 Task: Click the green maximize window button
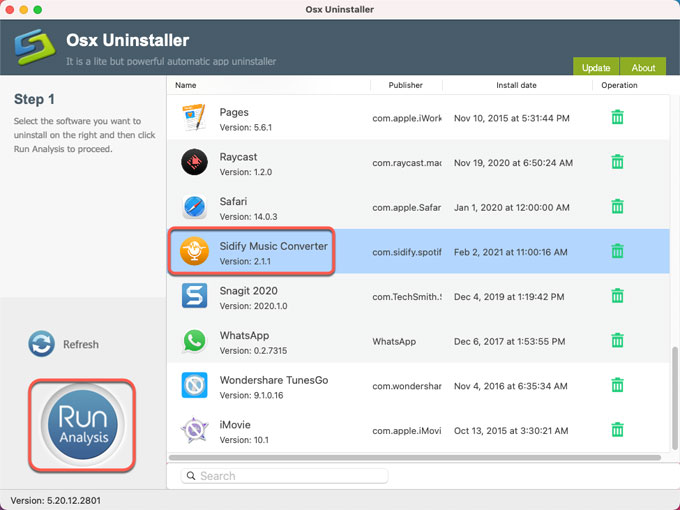(38, 10)
